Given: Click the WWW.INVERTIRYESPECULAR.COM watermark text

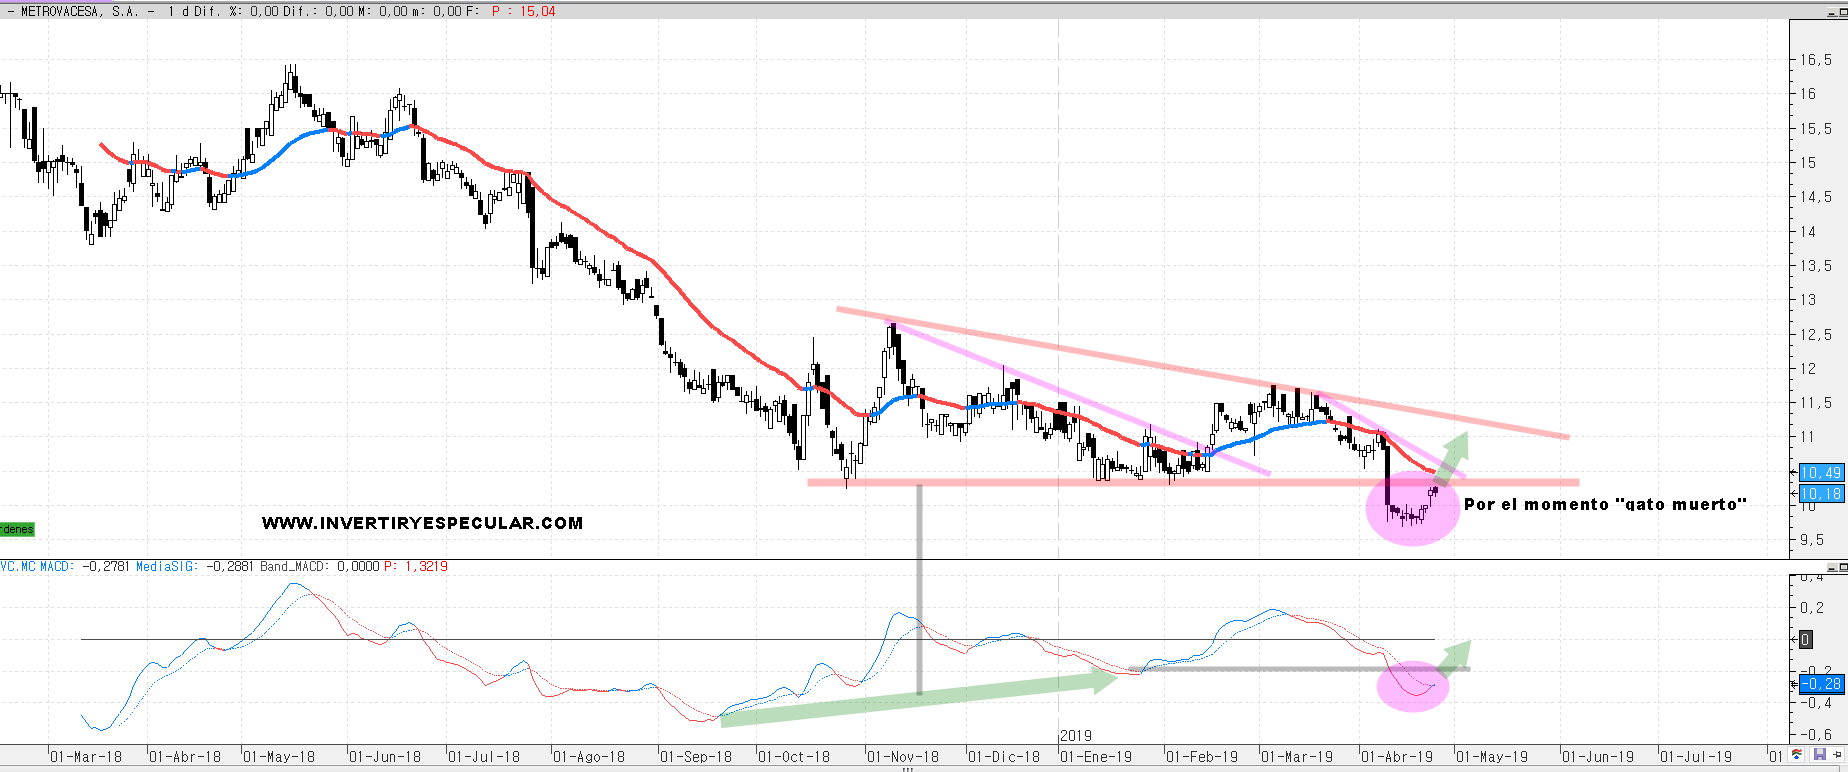Looking at the screenshot, I should (x=422, y=523).
